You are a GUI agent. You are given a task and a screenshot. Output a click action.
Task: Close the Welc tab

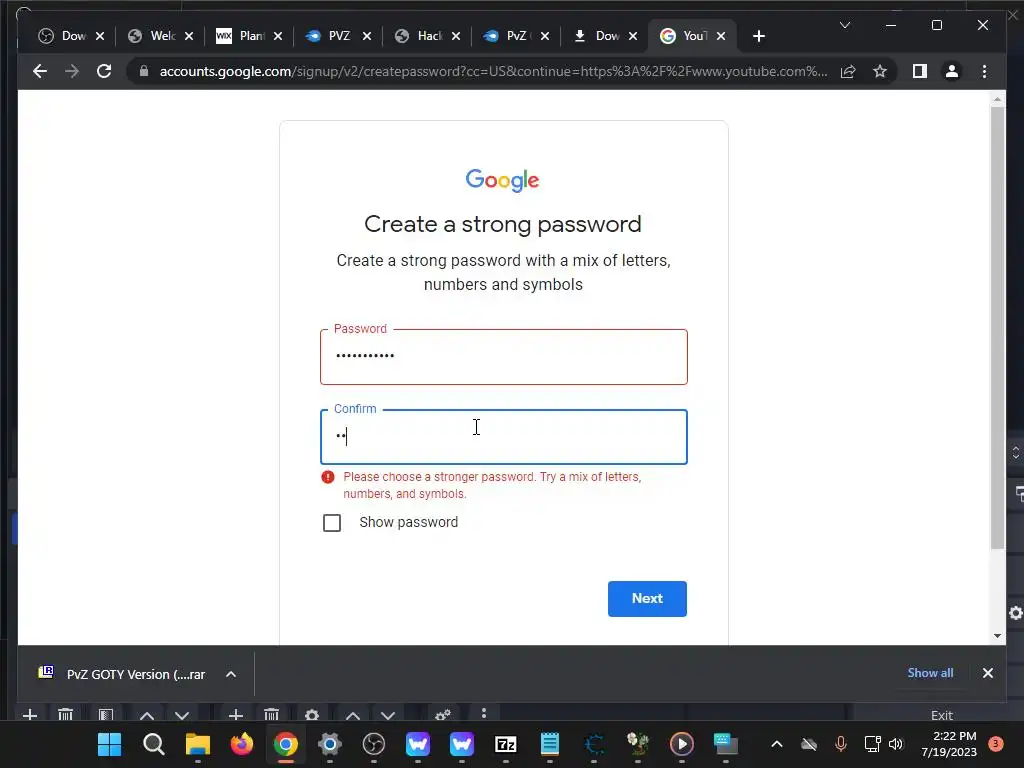pos(189,36)
